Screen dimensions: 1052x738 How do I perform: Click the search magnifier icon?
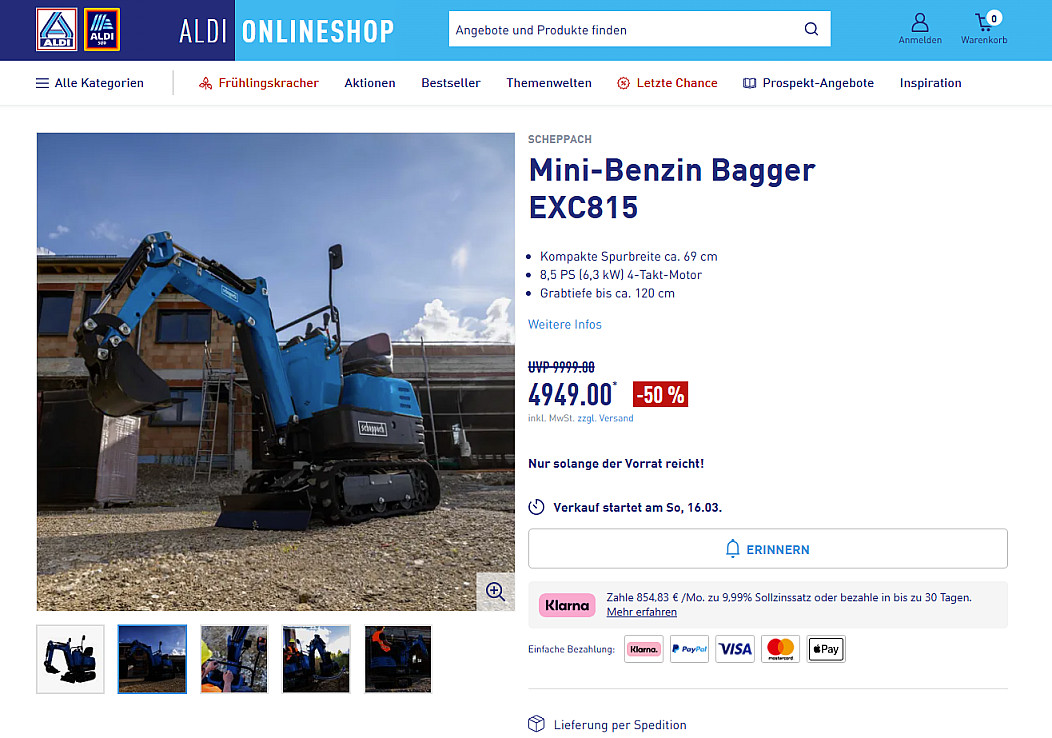pyautogui.click(x=811, y=29)
